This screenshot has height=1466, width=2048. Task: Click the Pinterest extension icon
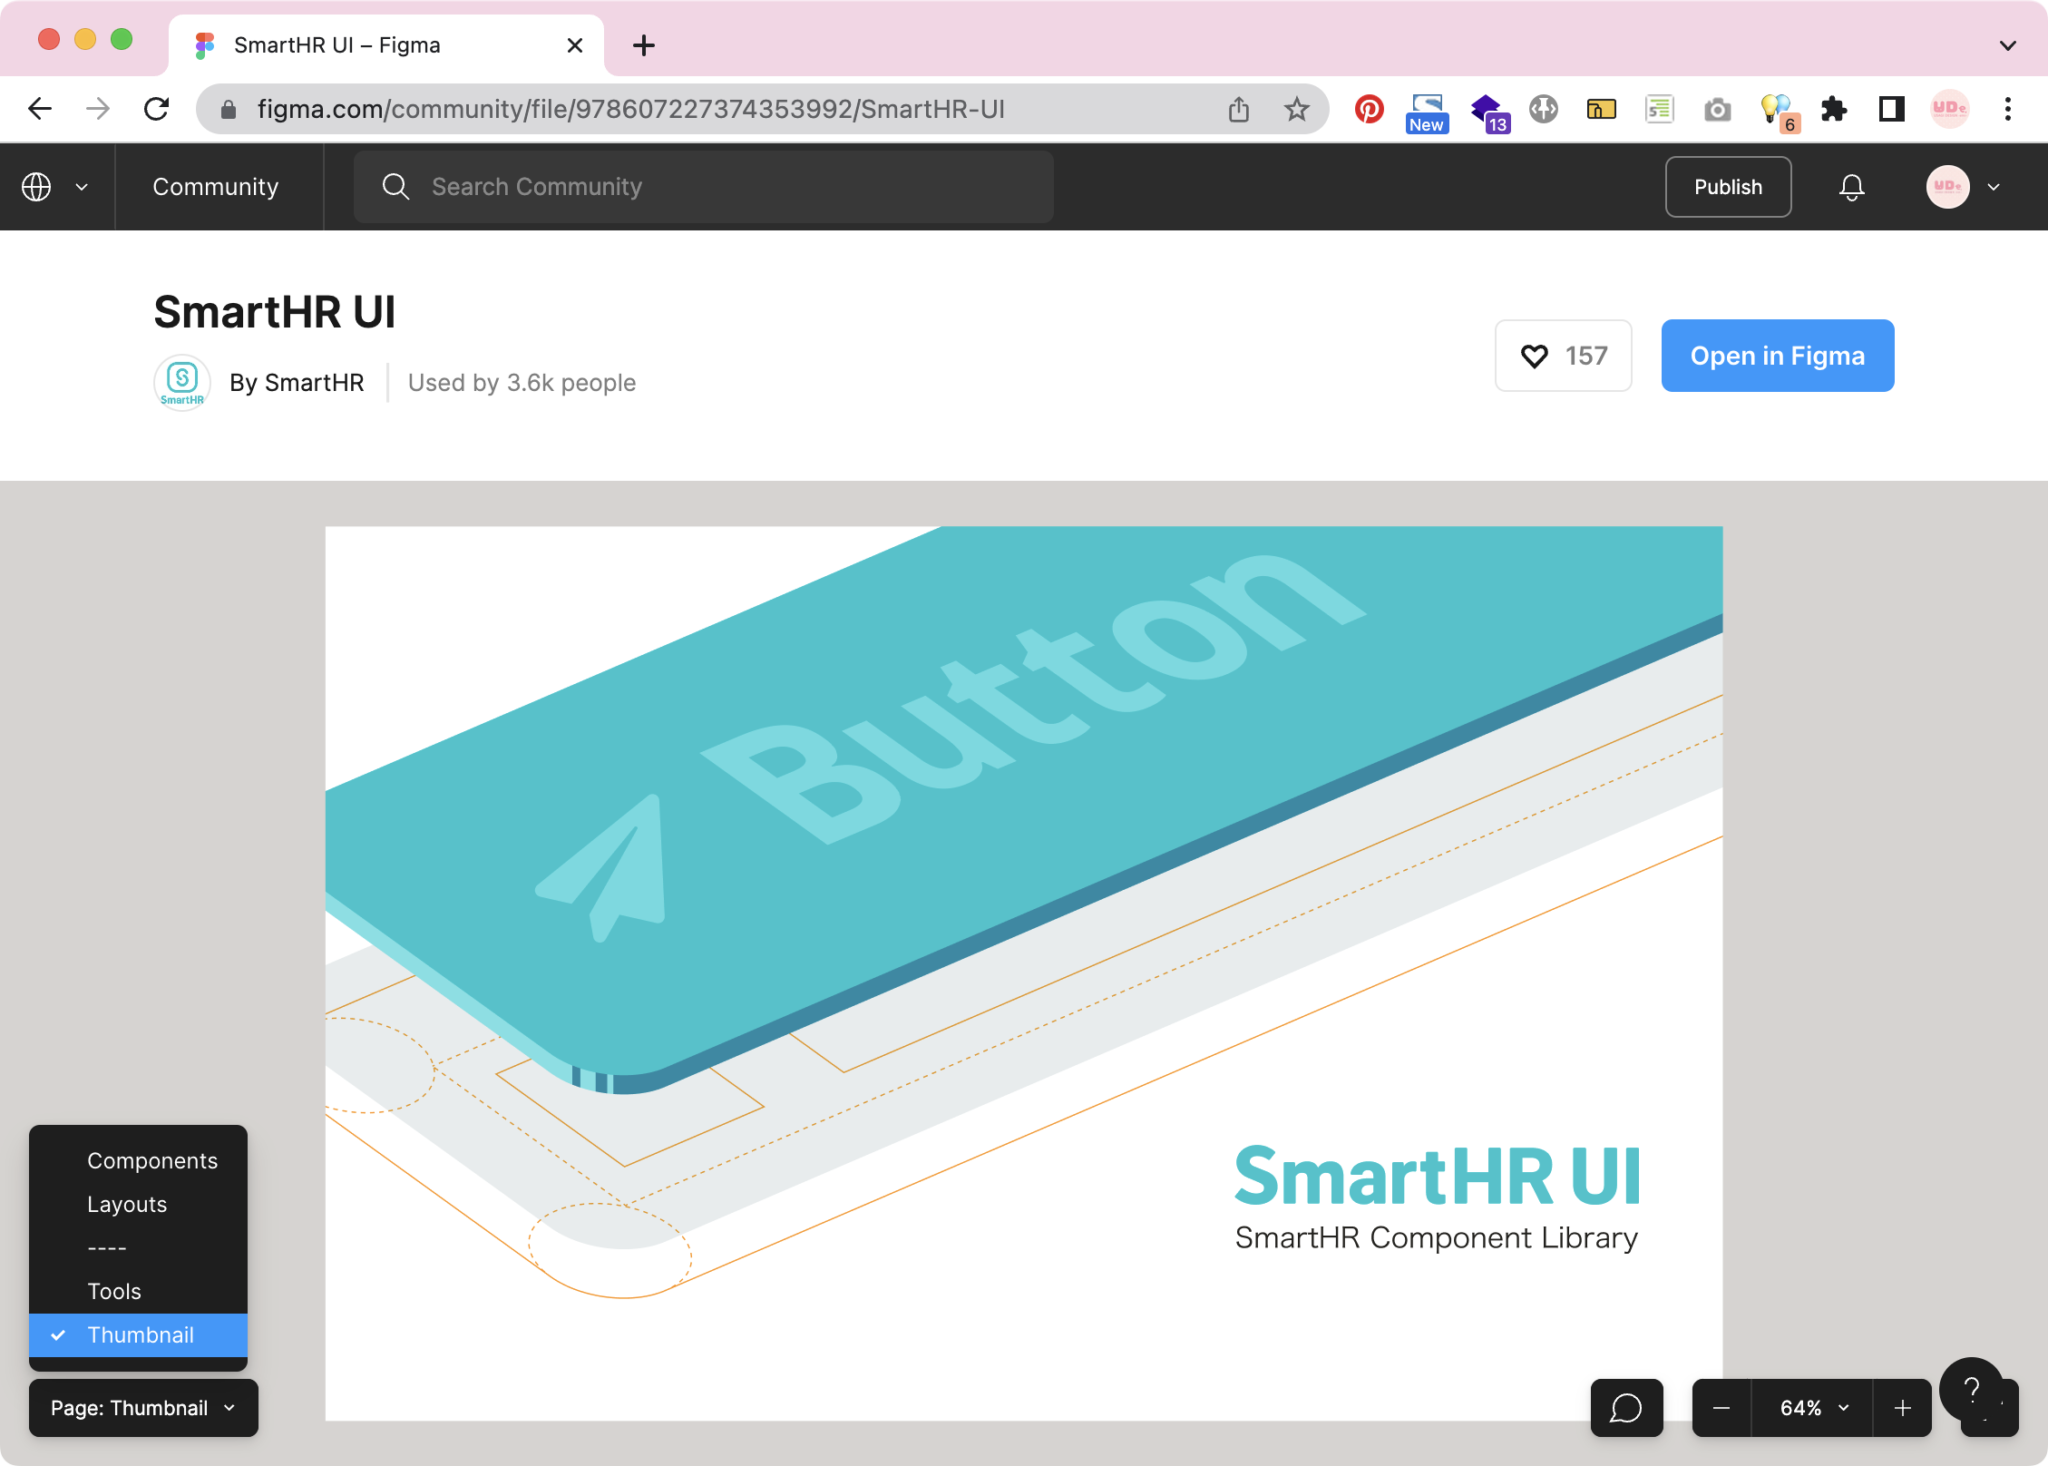pyautogui.click(x=1368, y=109)
